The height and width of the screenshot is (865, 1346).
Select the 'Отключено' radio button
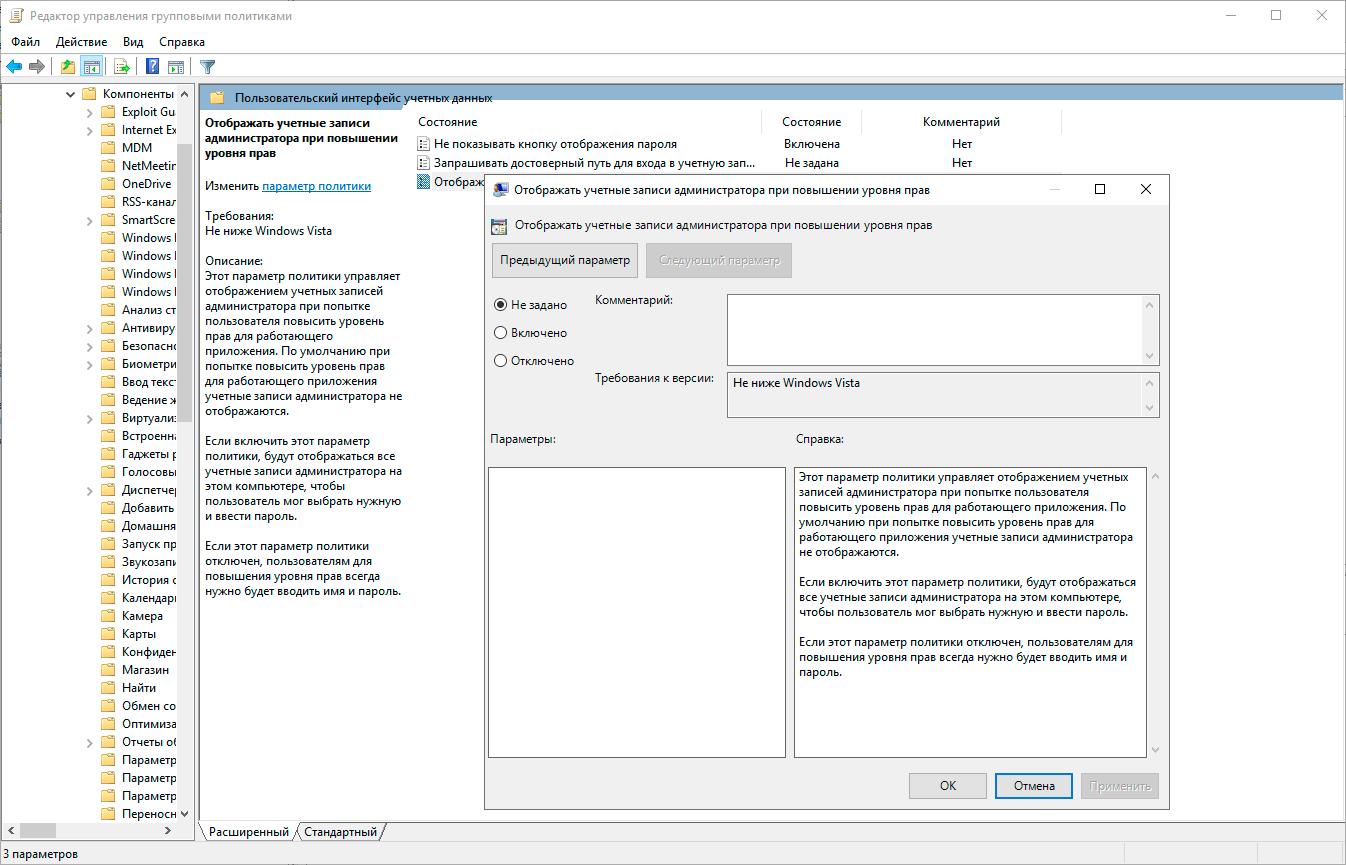pos(501,361)
